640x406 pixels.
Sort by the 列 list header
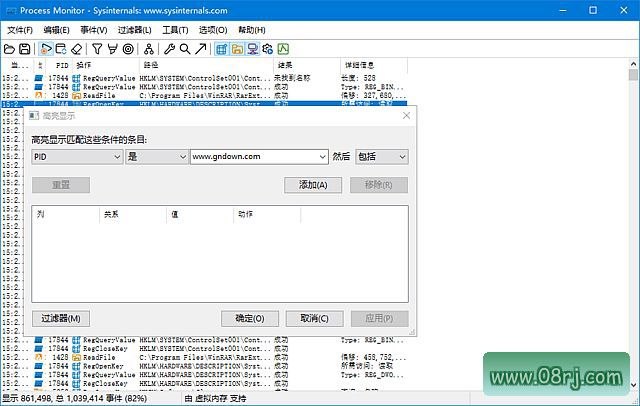66,215
